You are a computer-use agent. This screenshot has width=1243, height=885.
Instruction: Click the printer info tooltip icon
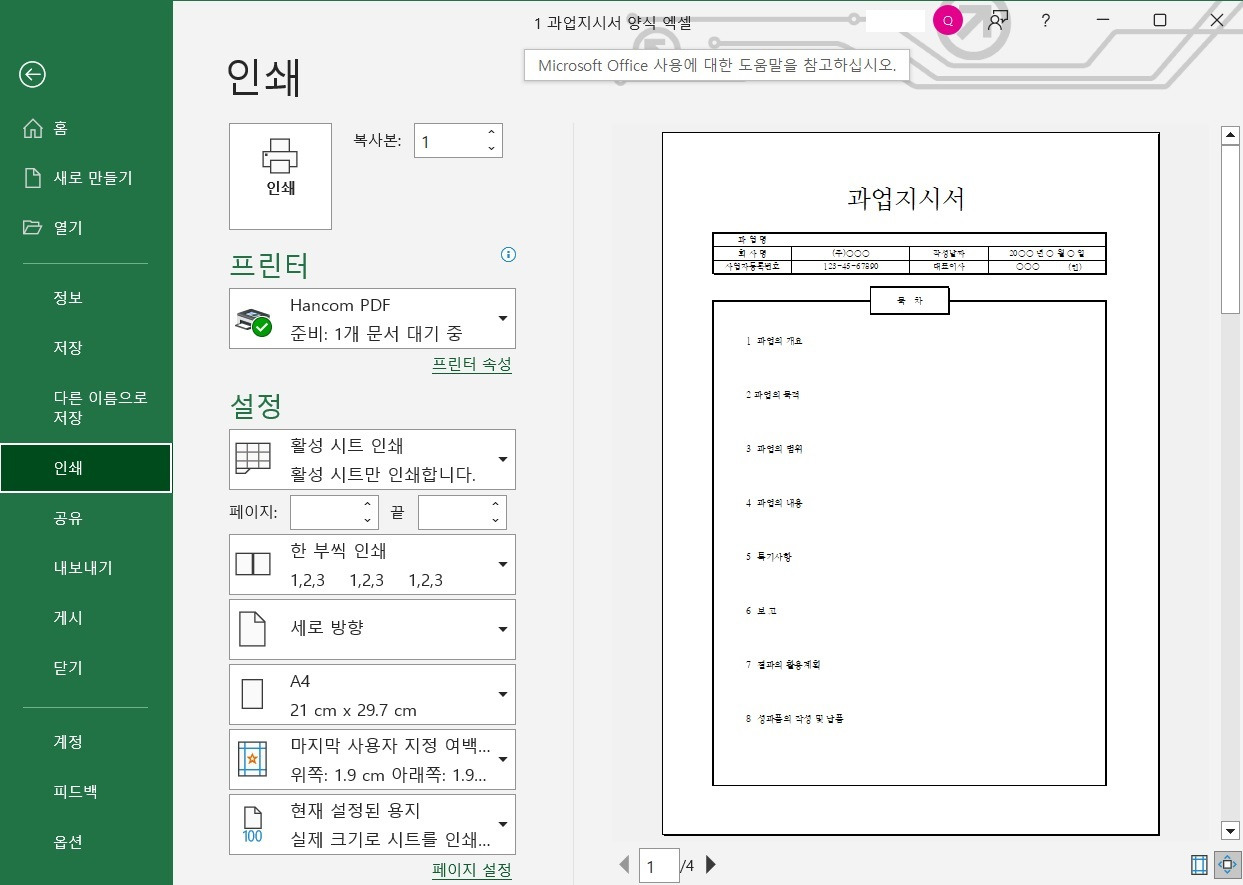coord(508,255)
